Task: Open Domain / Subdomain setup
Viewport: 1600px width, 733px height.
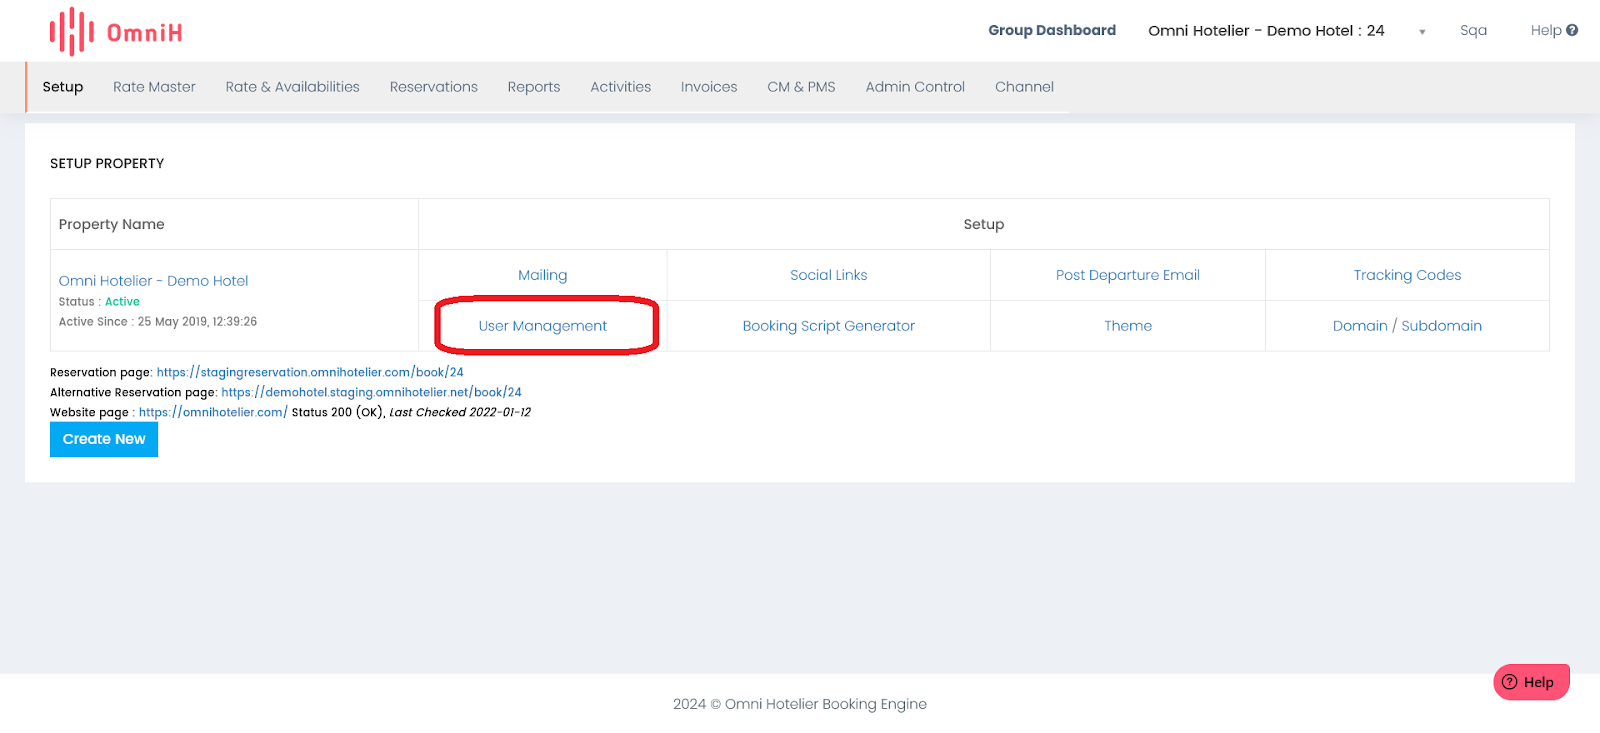Action: [x=1407, y=326]
